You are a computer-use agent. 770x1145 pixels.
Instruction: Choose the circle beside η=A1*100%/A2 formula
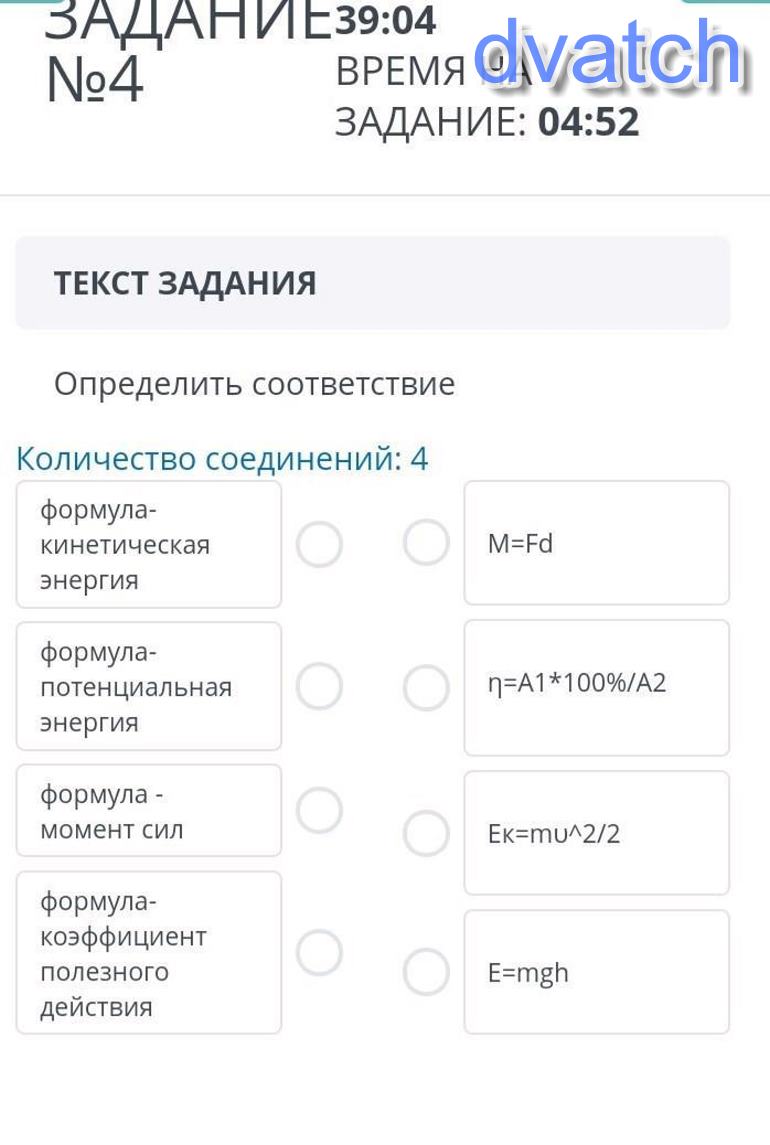tap(426, 688)
